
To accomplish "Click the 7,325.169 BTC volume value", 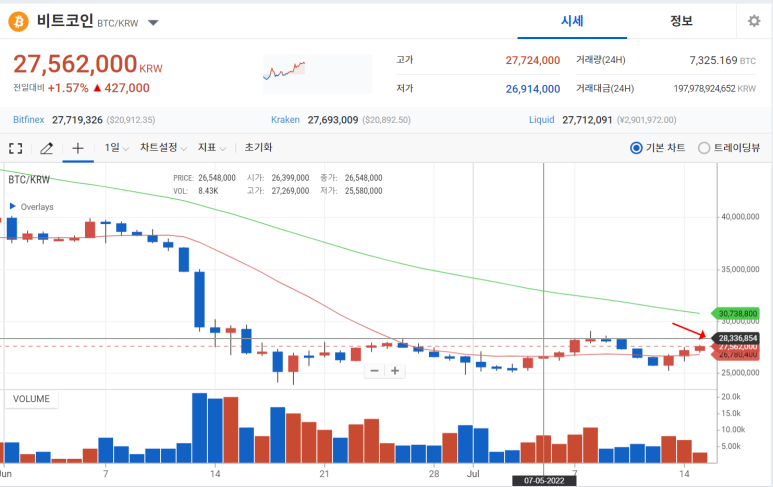I will tap(722, 60).
